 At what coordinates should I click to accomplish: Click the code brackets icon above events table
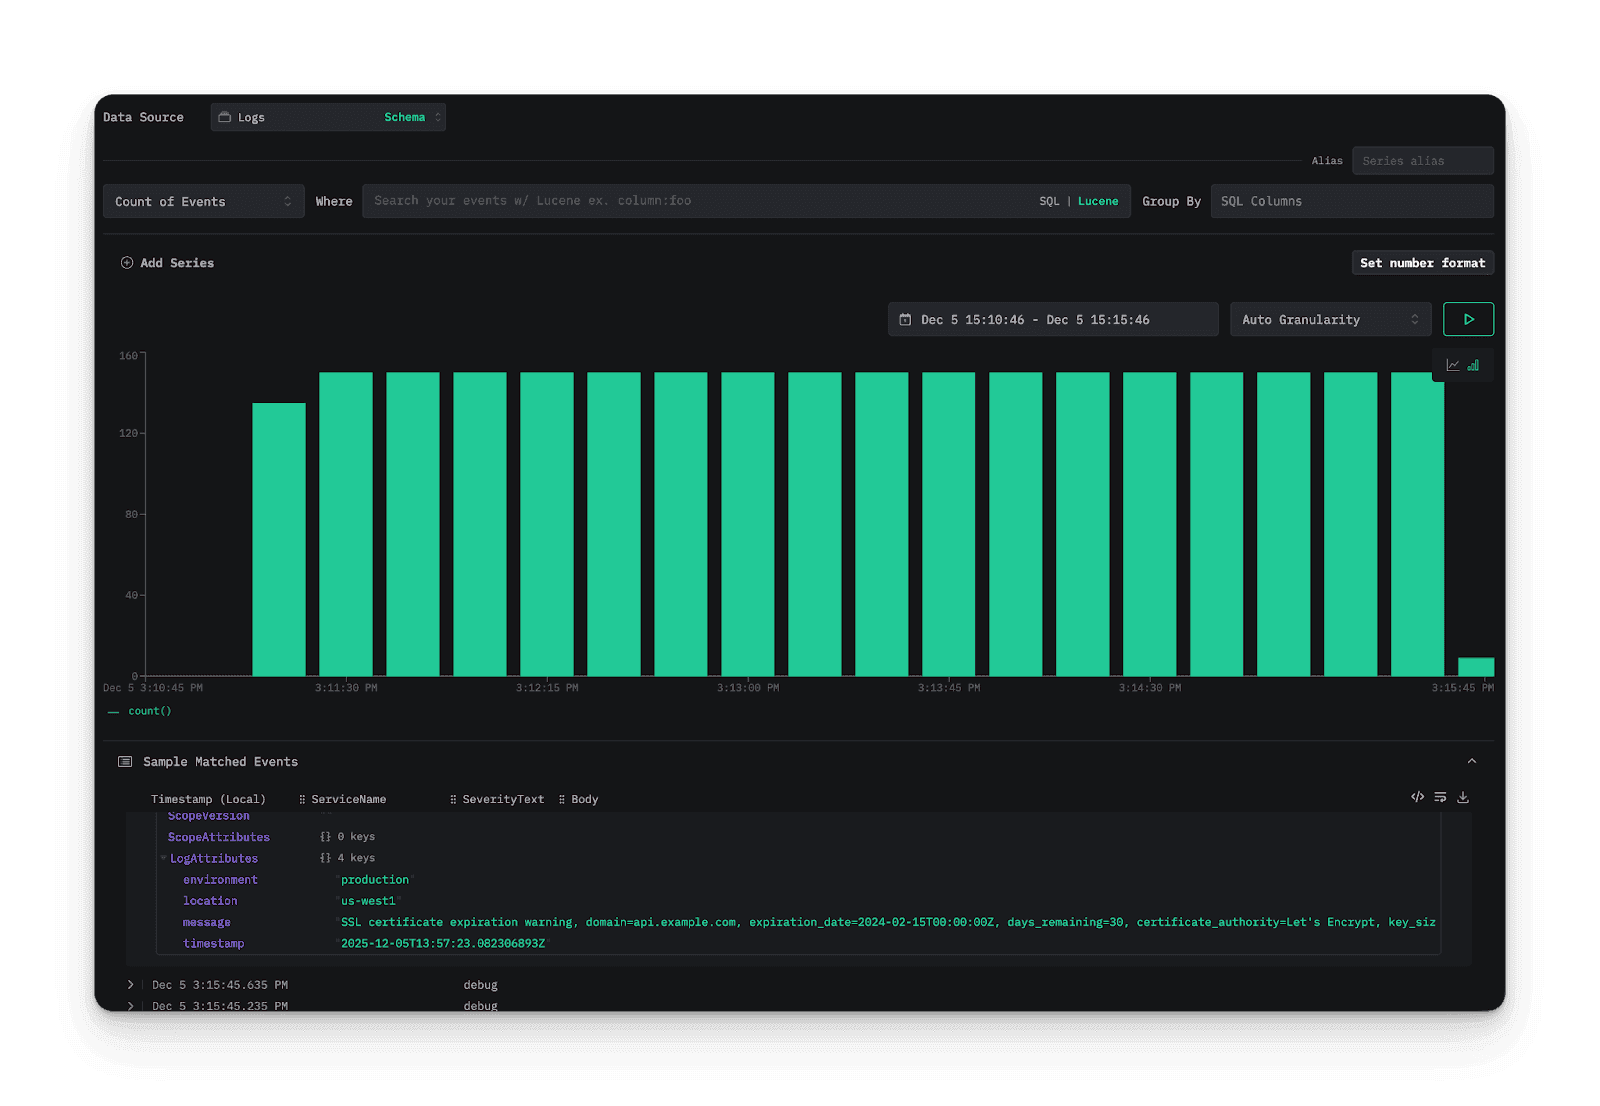pyautogui.click(x=1417, y=797)
